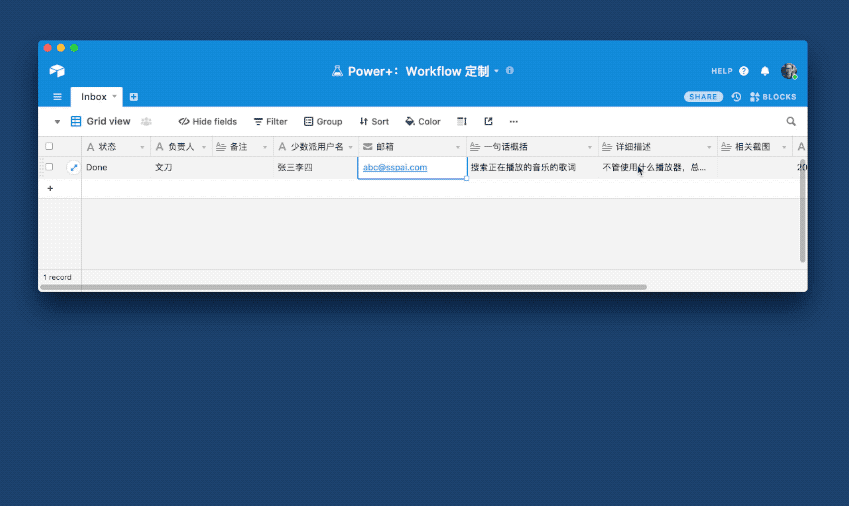
Task: Click the share view export icon
Action: [x=488, y=121]
